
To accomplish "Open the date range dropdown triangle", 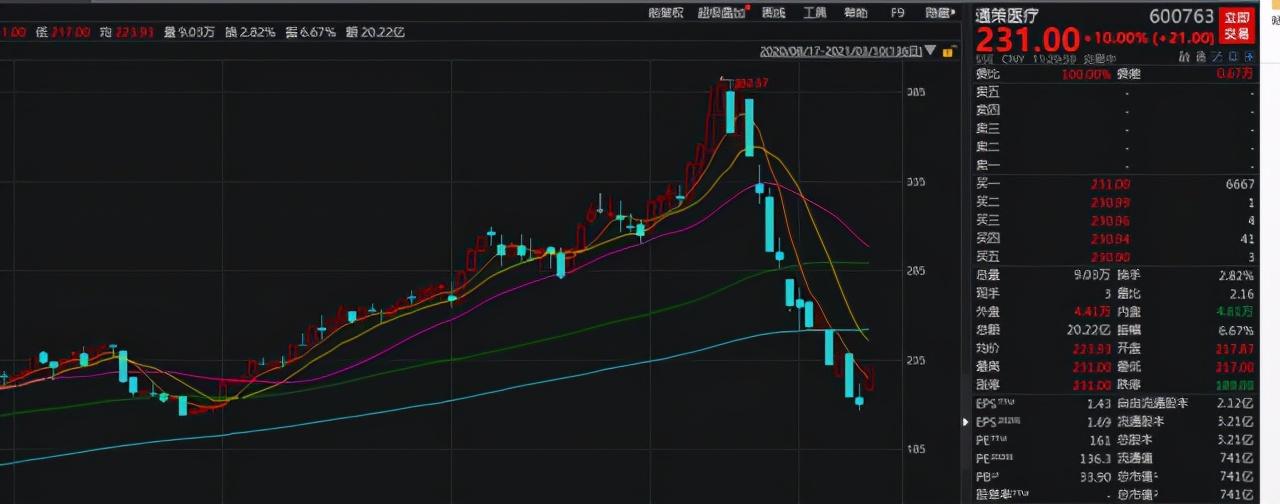I will pyautogui.click(x=930, y=50).
